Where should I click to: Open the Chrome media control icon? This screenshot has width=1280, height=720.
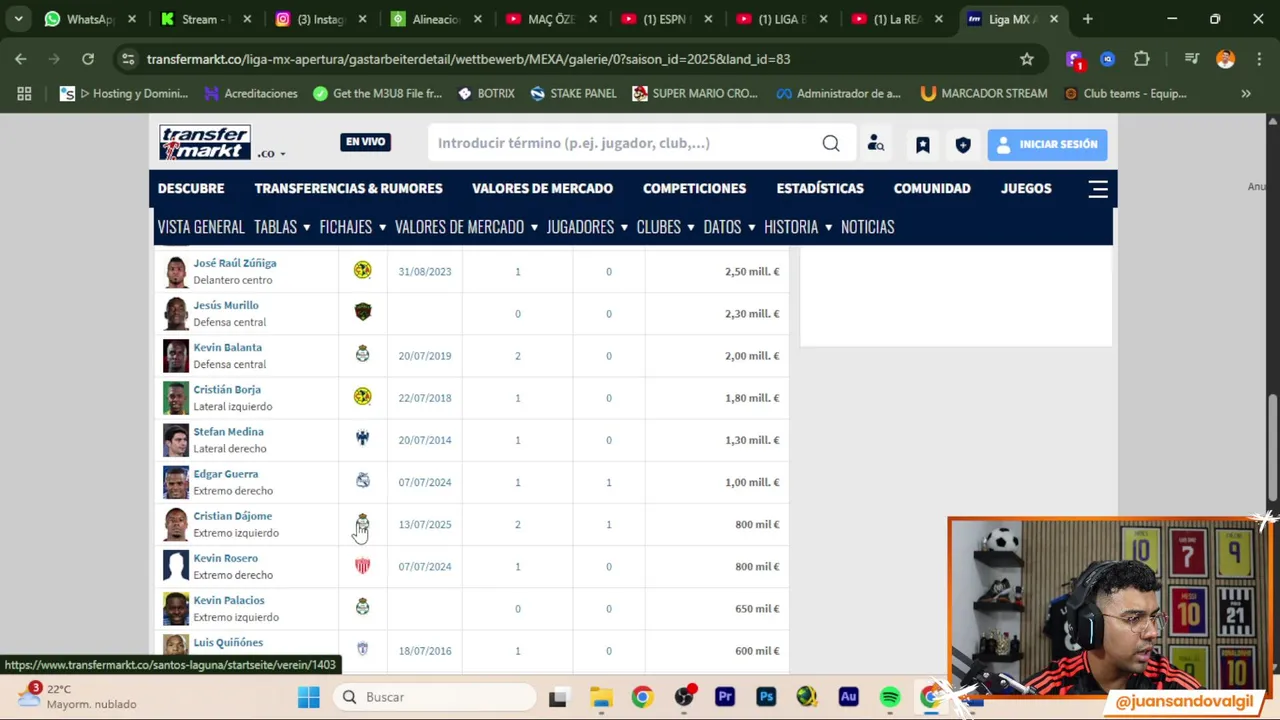[1191, 59]
